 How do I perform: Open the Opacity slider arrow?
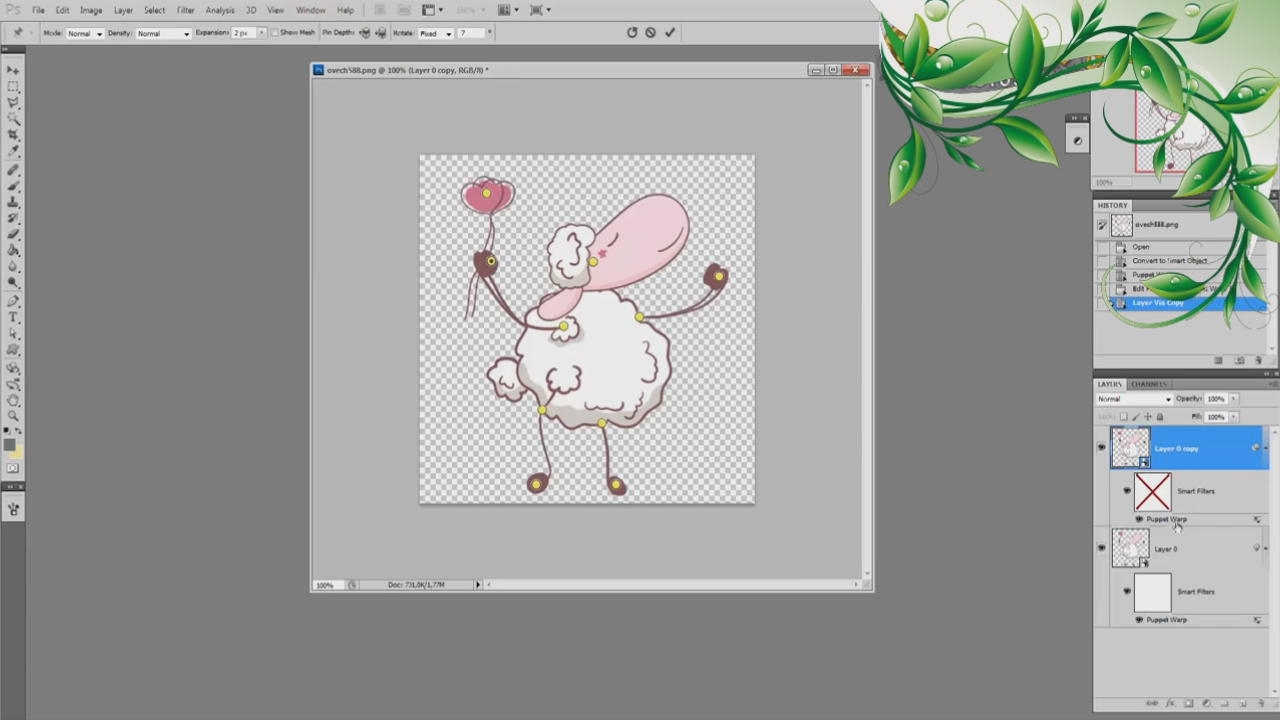coord(1232,399)
